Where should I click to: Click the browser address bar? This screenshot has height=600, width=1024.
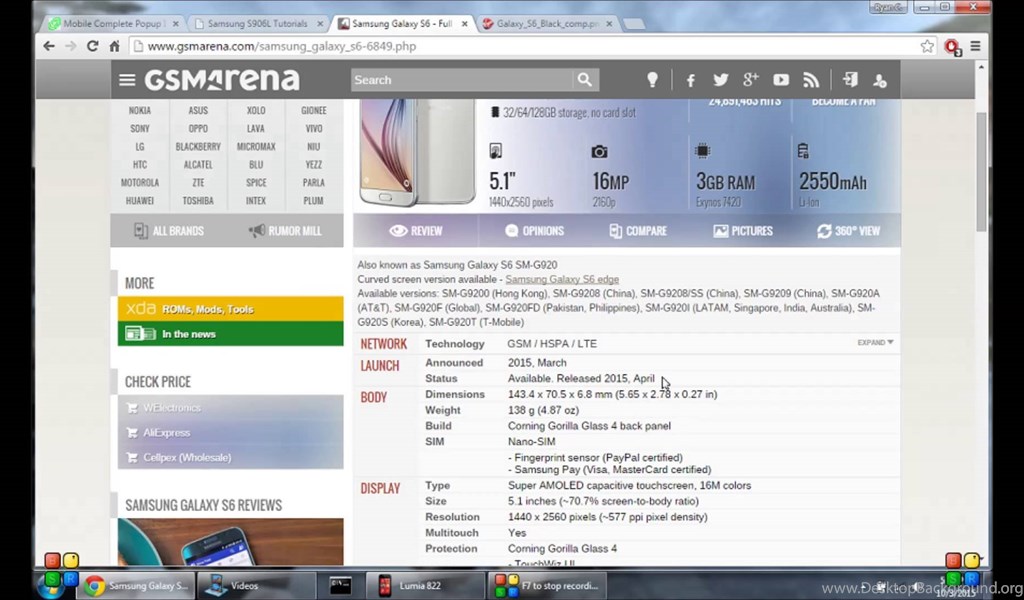click(522, 46)
